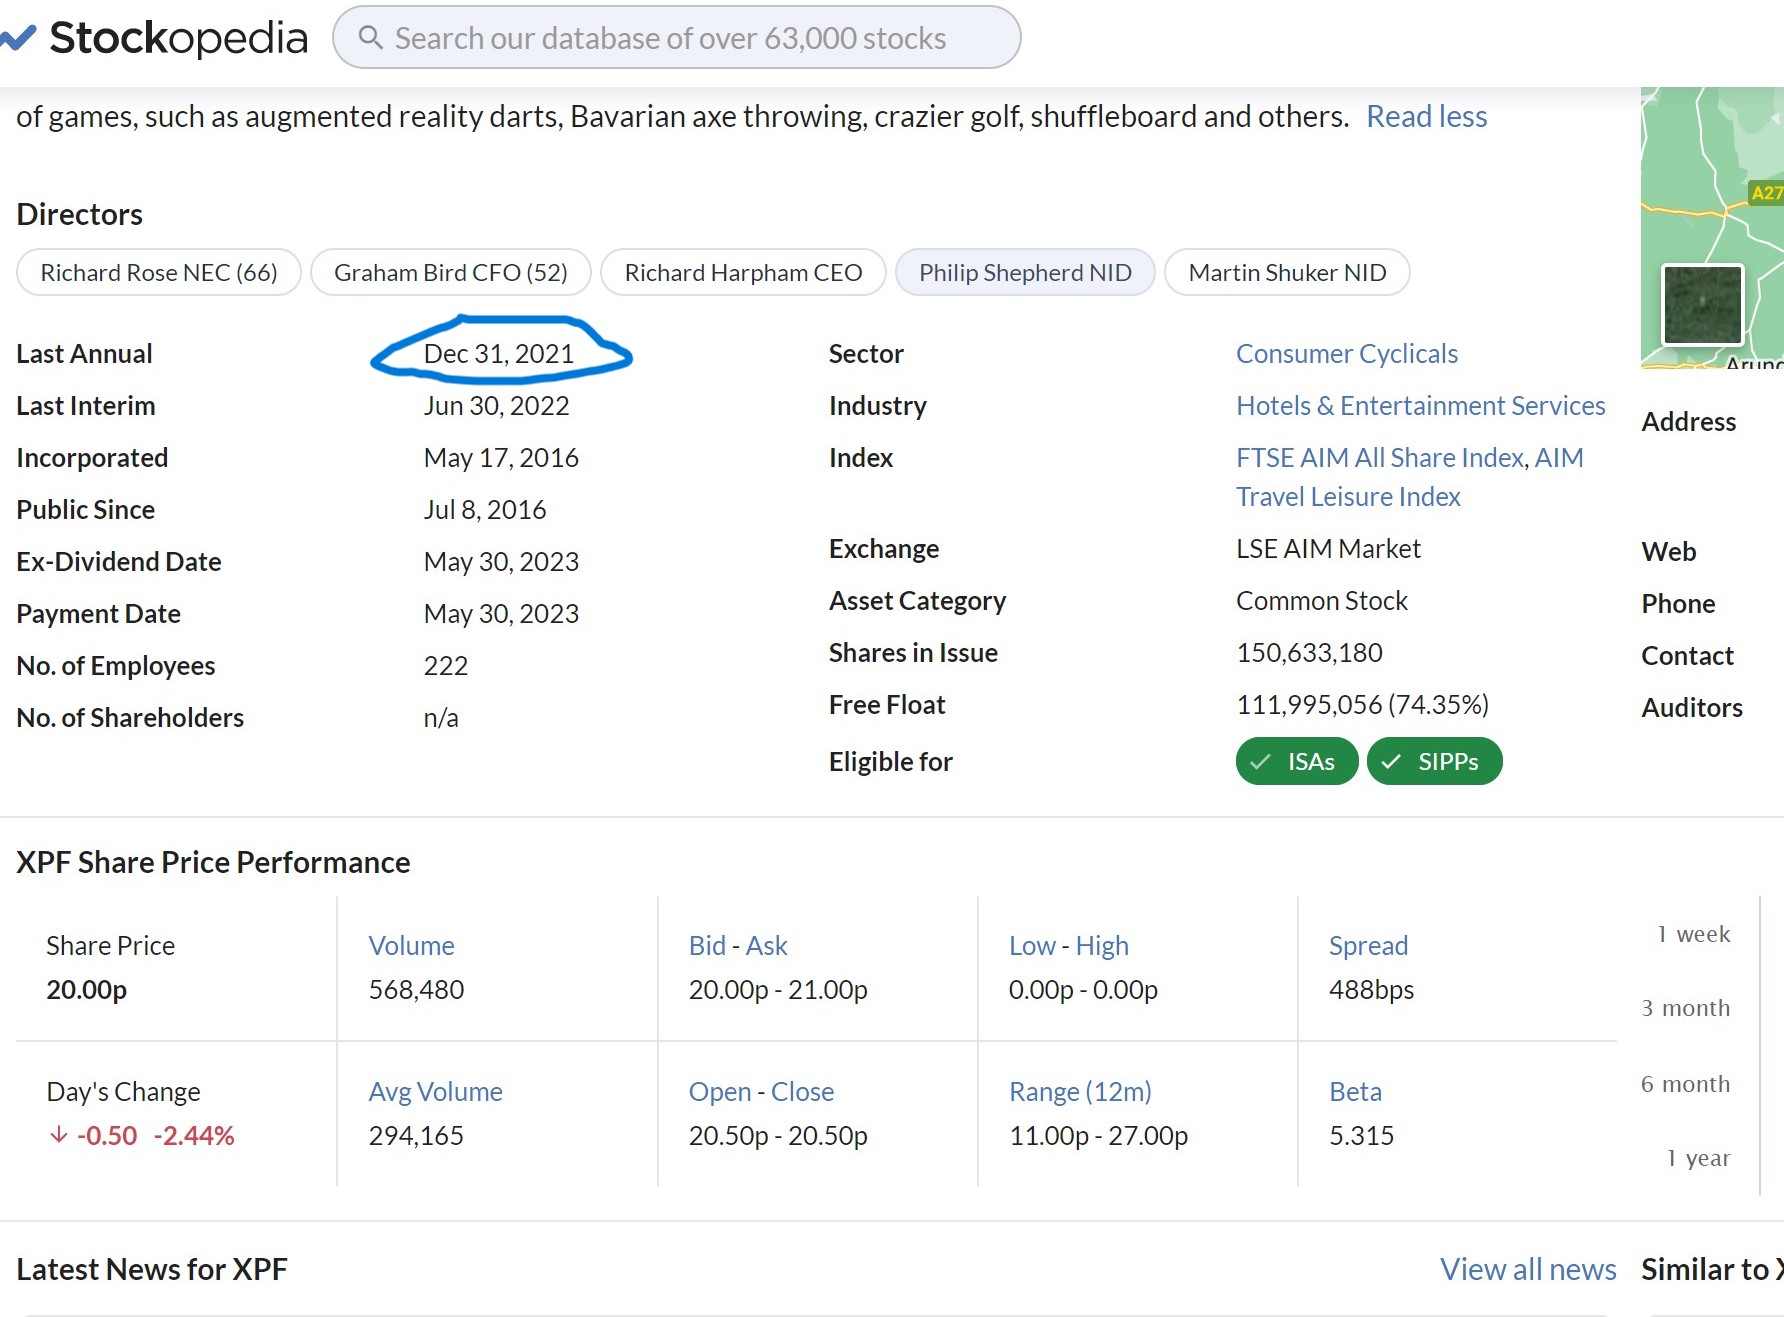Click the Low - High metric label

(1068, 945)
